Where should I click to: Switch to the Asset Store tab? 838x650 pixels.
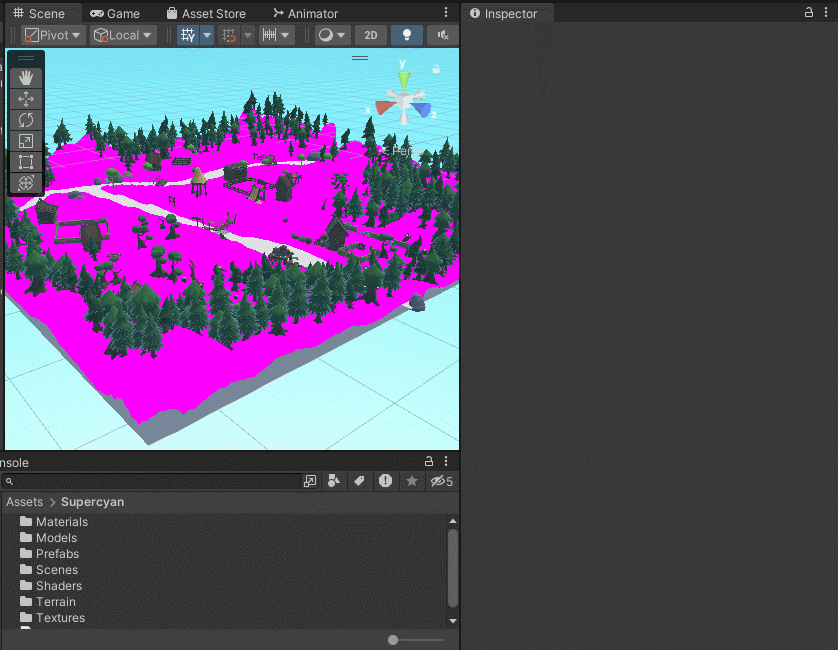pyautogui.click(x=206, y=13)
